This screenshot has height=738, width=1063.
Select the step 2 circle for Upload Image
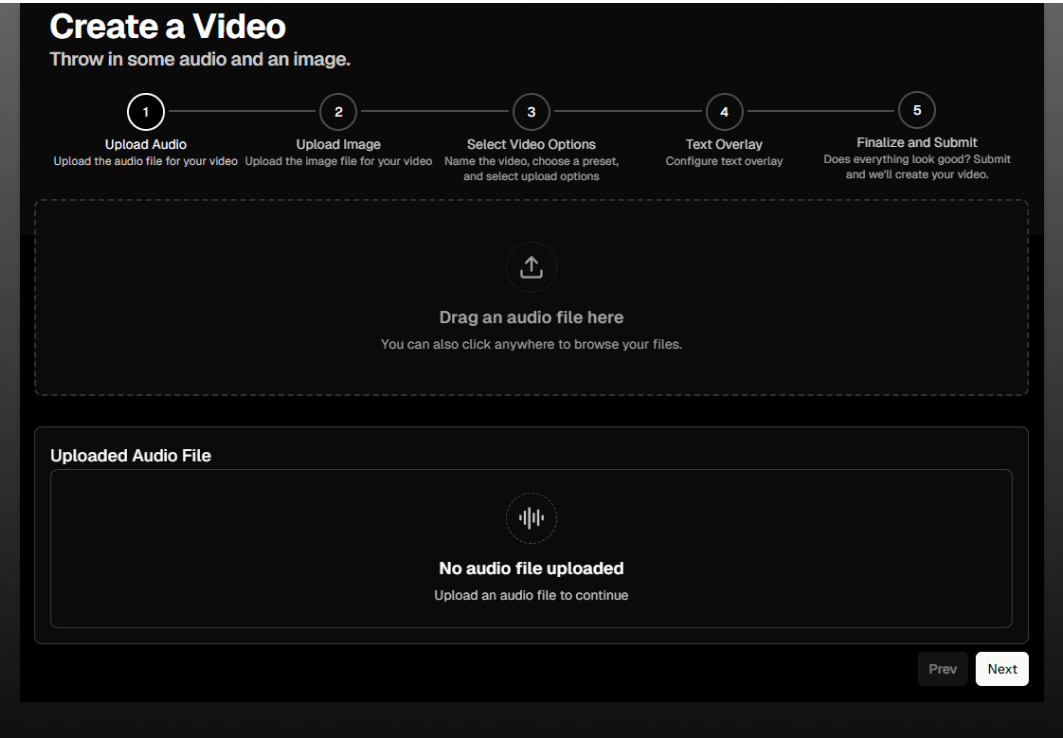click(338, 112)
